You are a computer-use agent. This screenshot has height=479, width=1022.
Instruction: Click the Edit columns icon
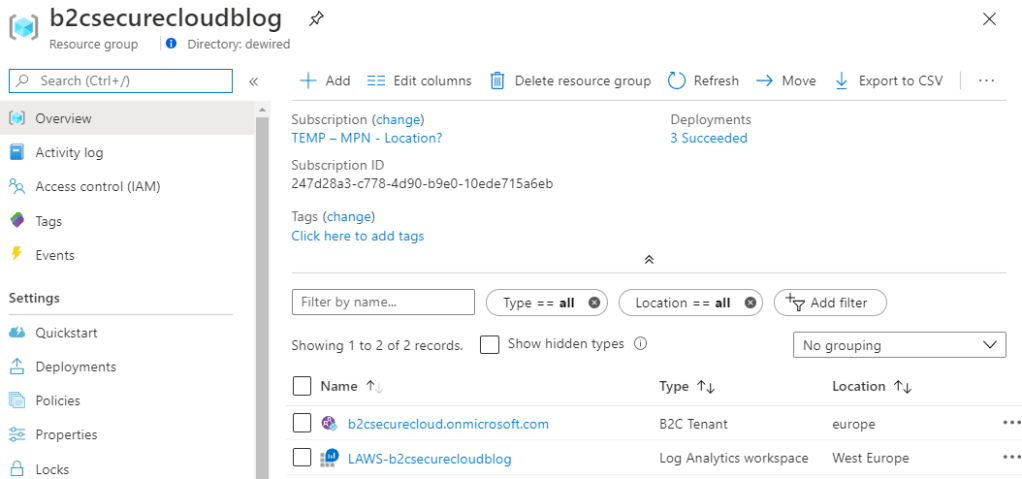coord(376,81)
